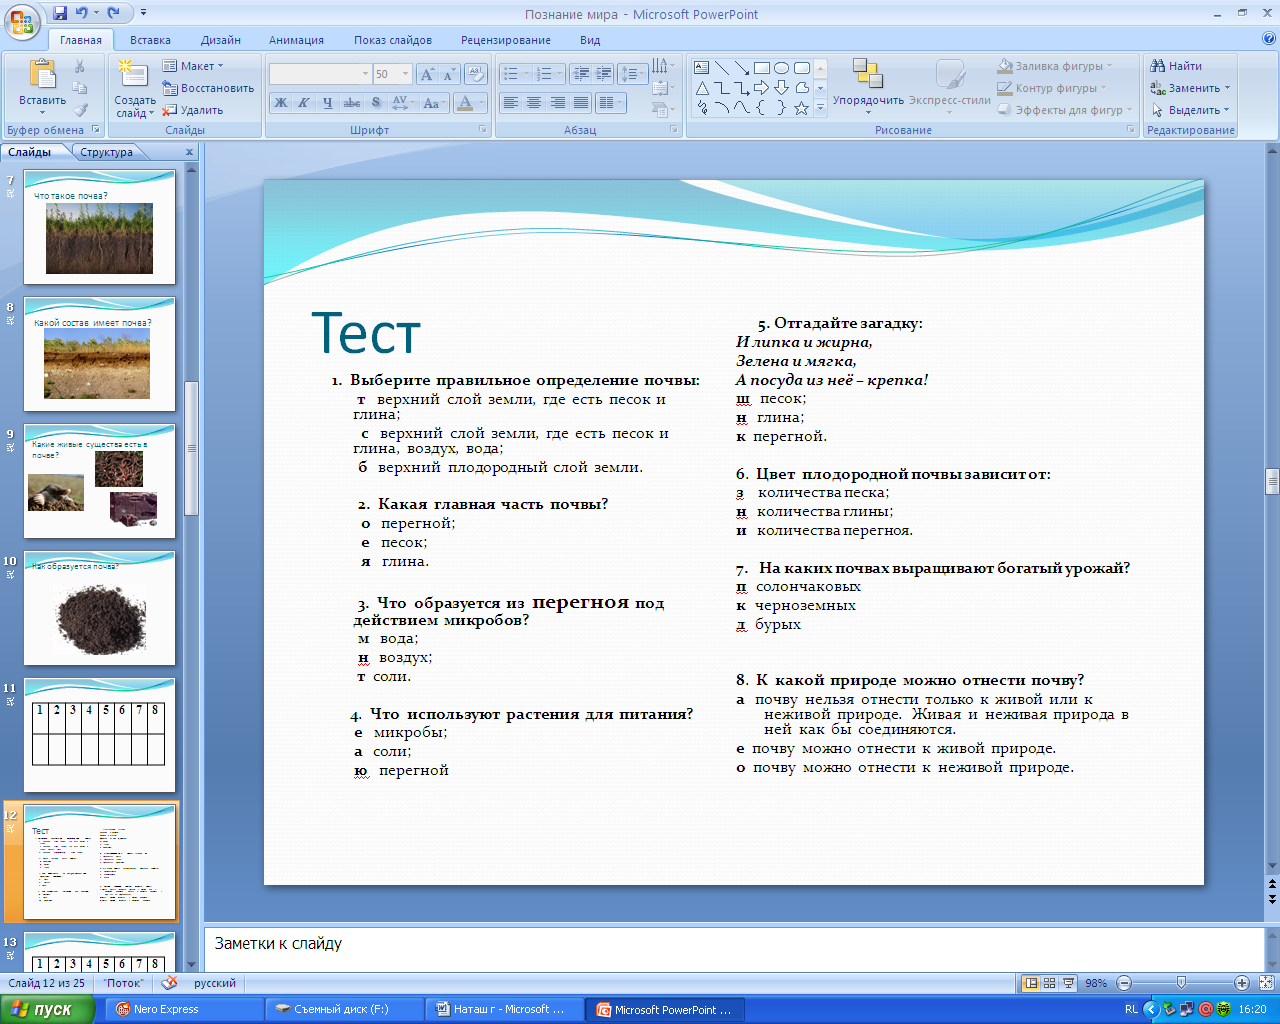Open font color dropdown arrow

coord(482,102)
